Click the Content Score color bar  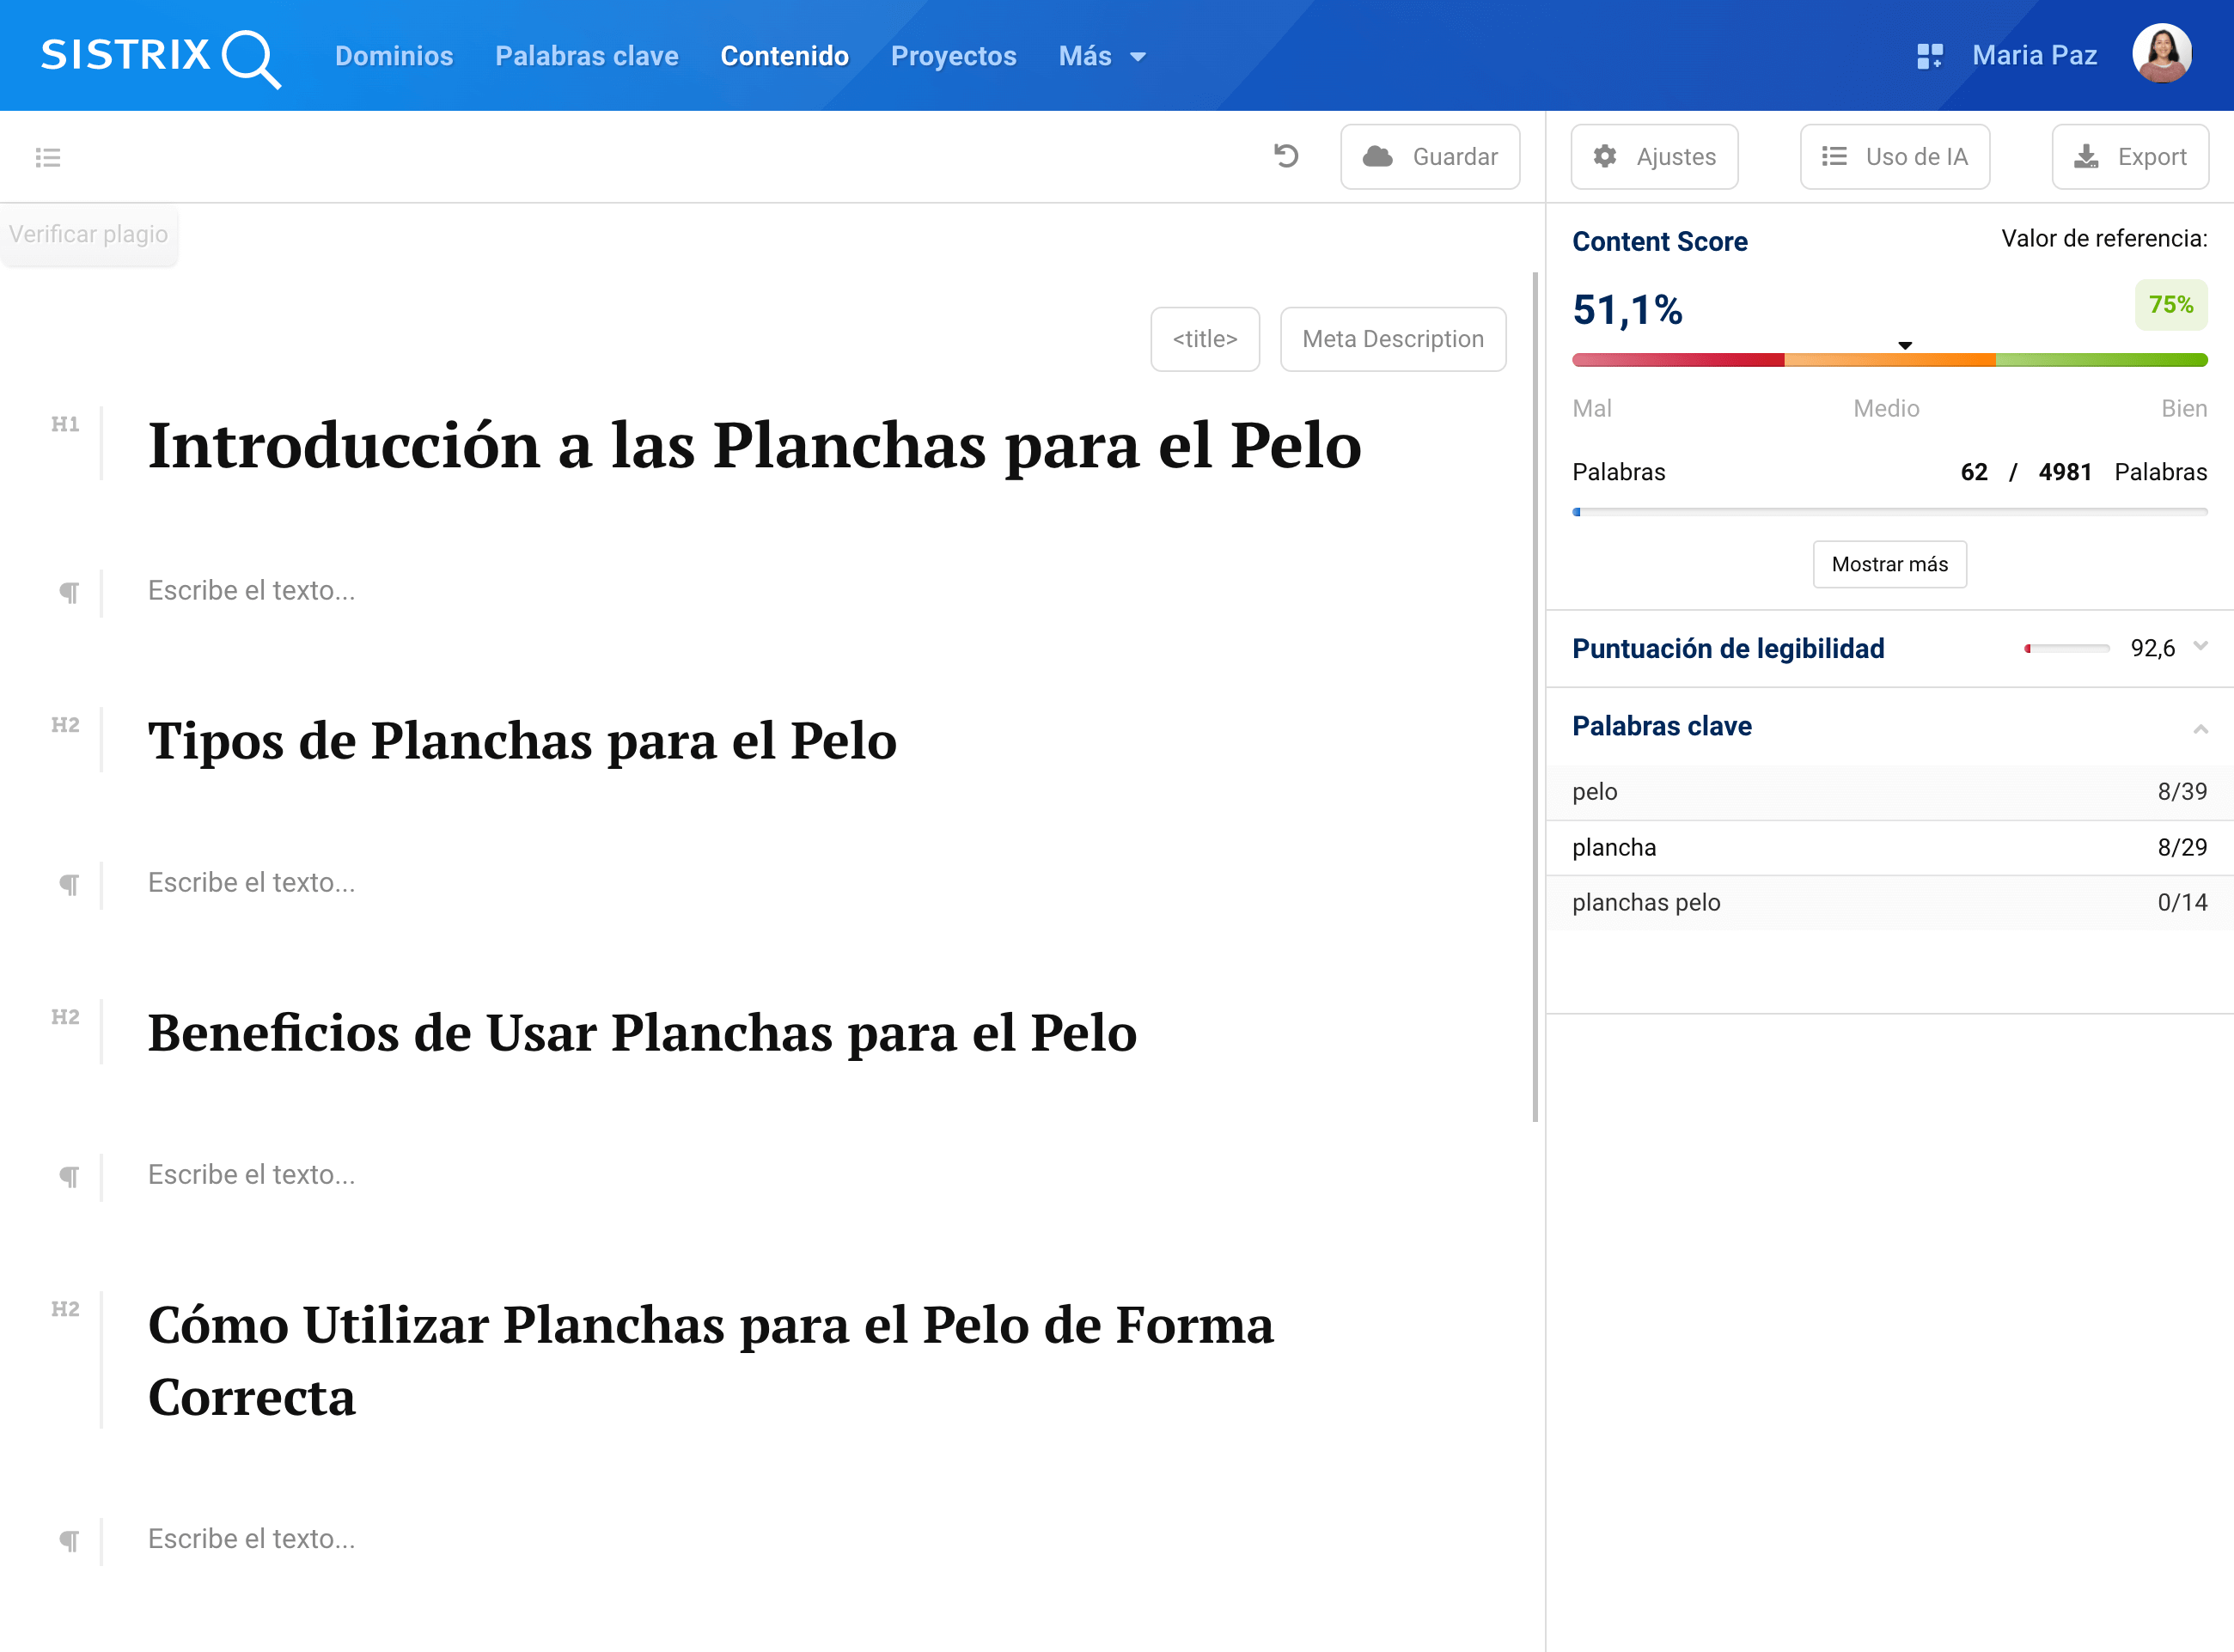[1889, 360]
